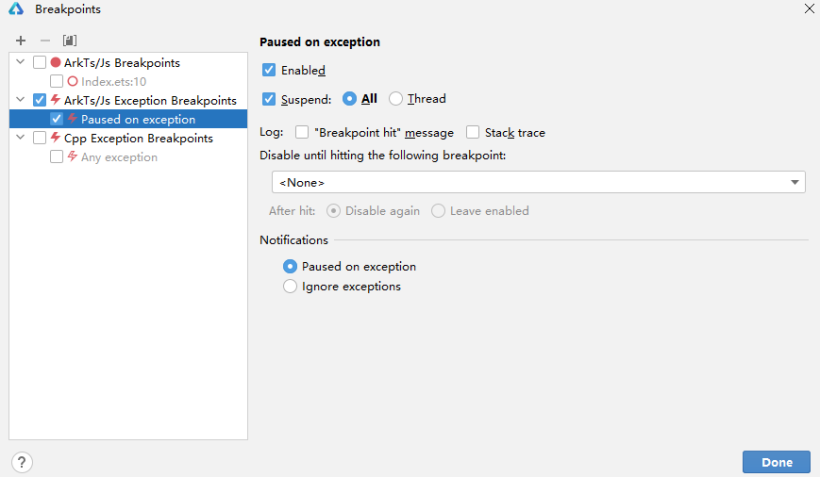Open the <None> breakpoint dropdown
This screenshot has height=477, width=820.
pos(538,182)
